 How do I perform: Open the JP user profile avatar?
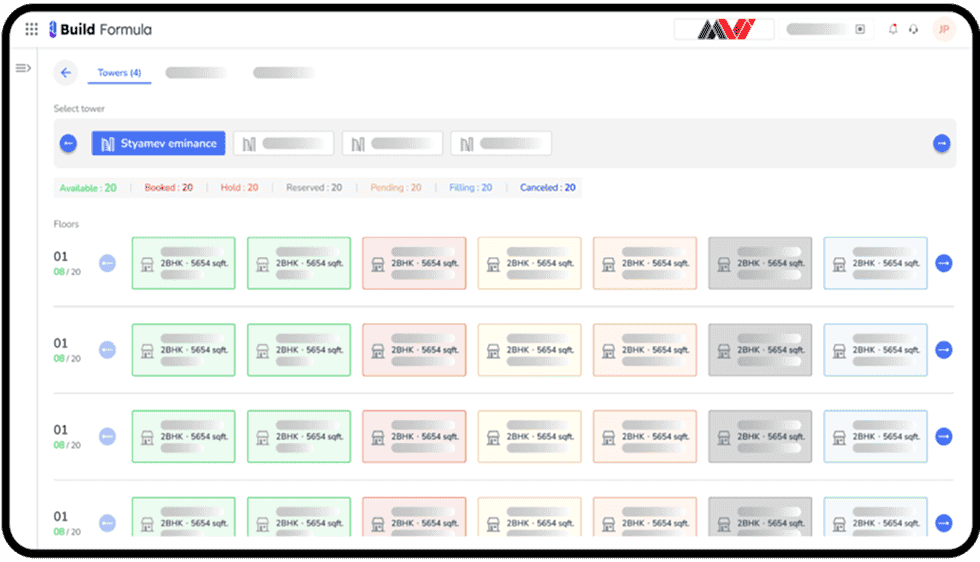[x=943, y=29]
